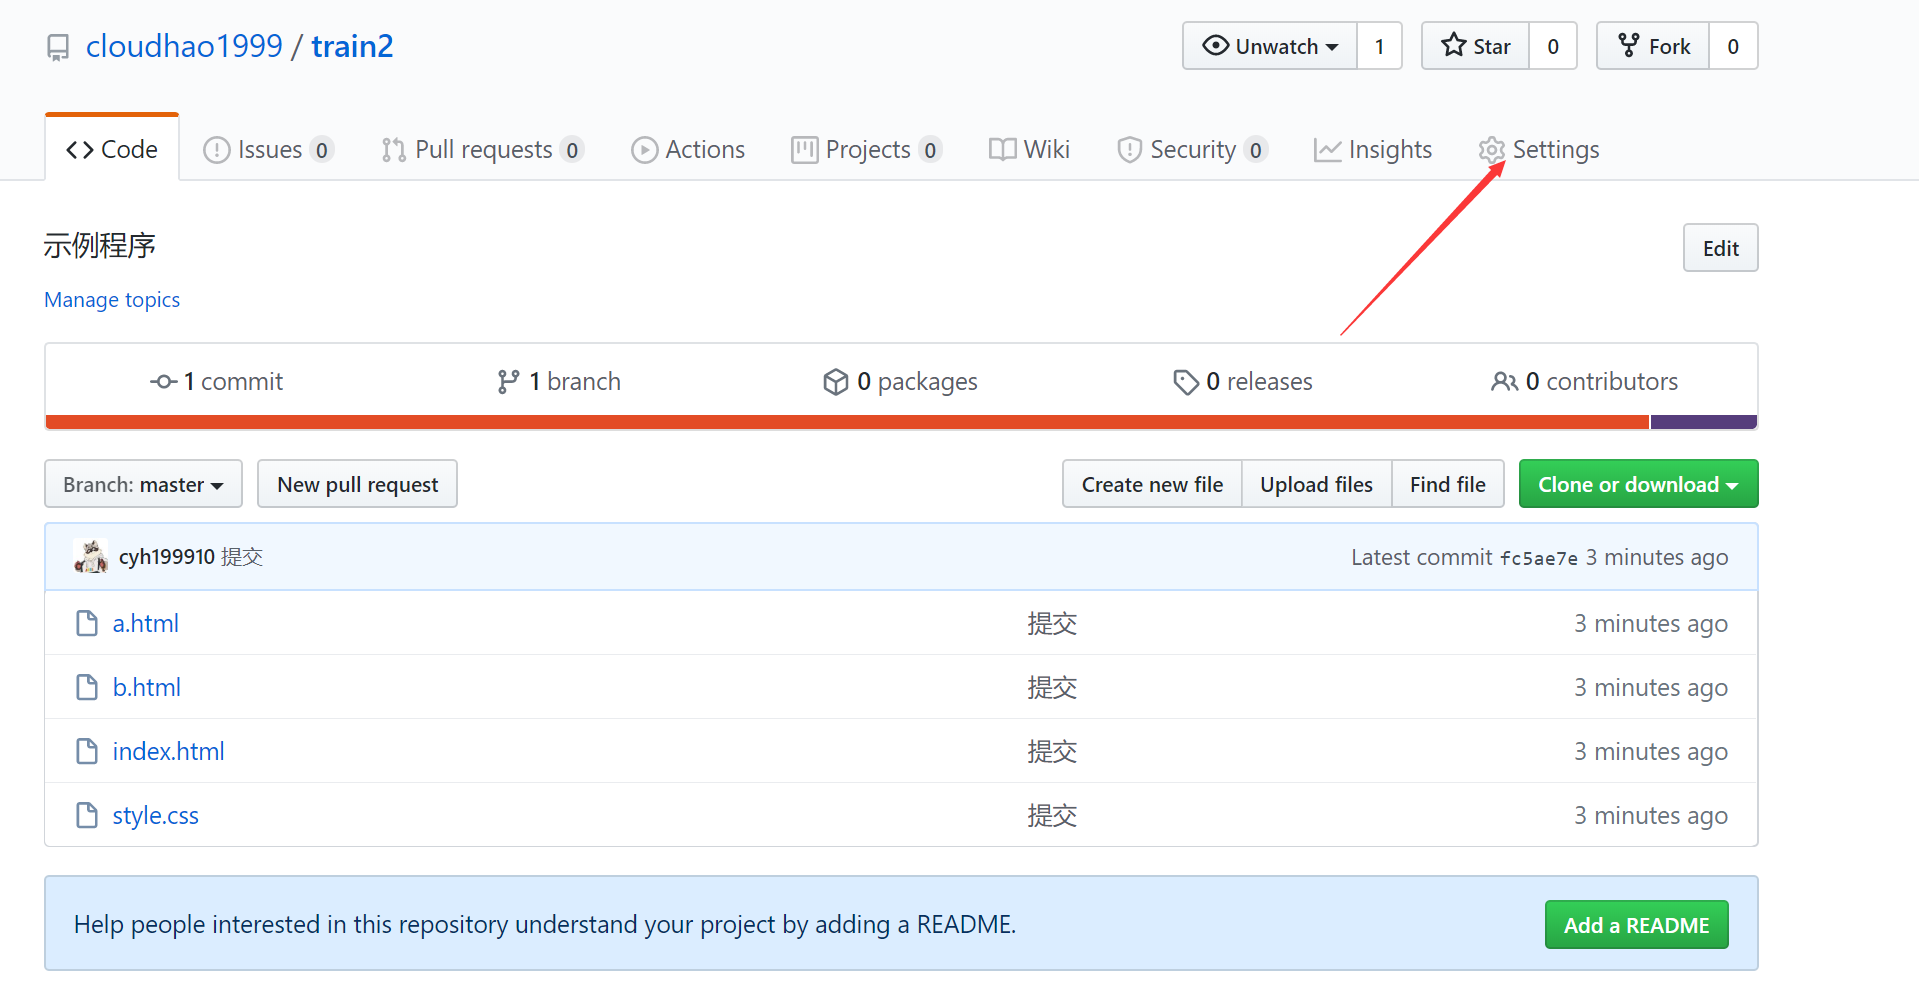
Task: Click Find file button
Action: click(x=1447, y=484)
